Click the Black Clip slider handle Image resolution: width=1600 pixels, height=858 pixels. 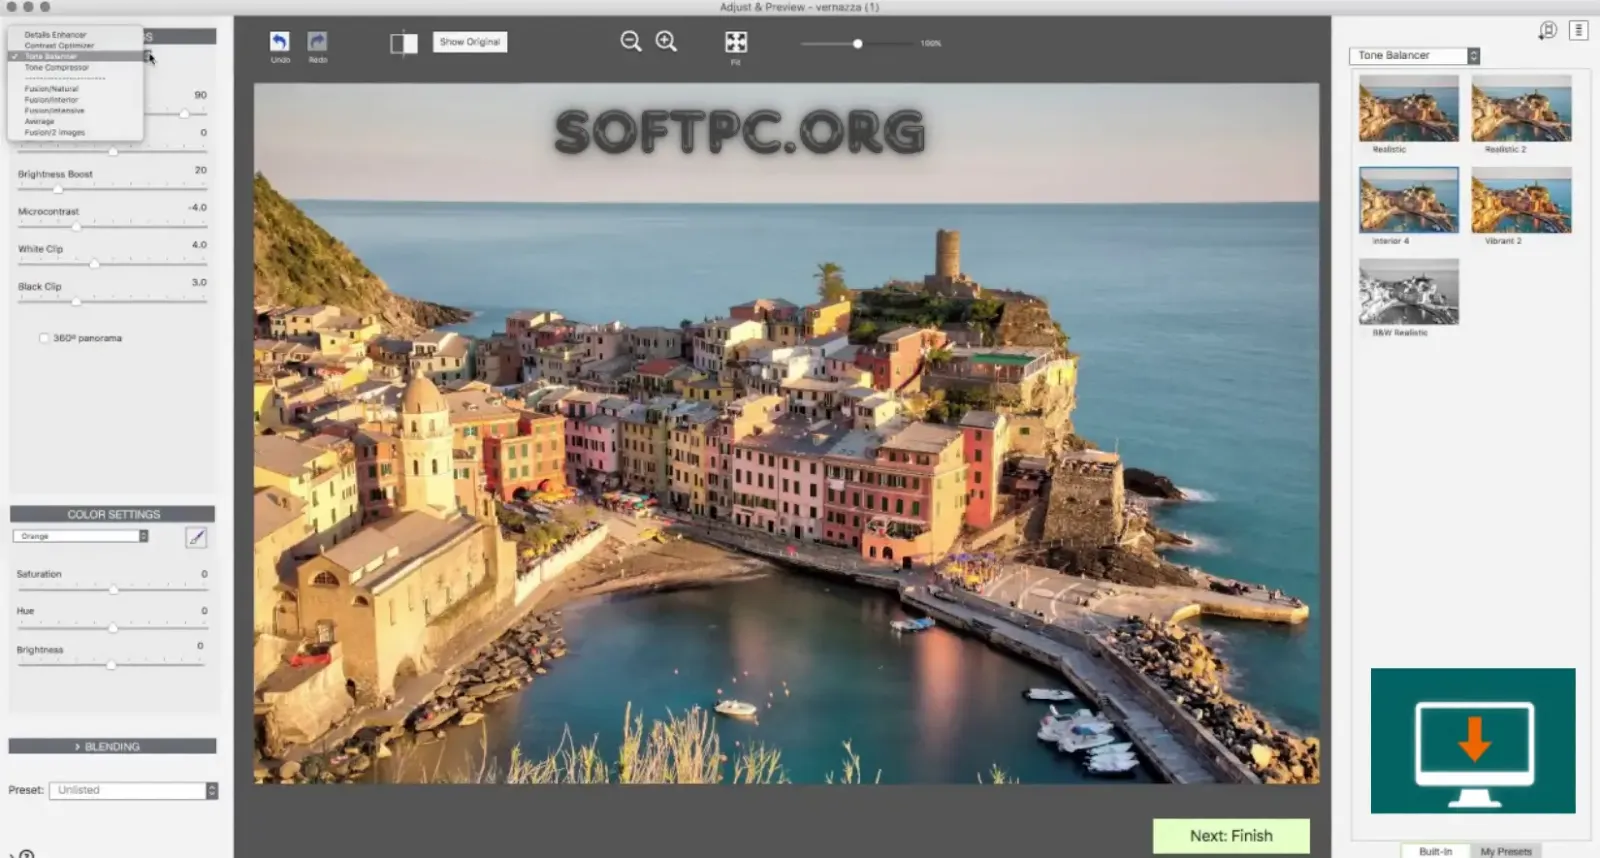click(76, 301)
